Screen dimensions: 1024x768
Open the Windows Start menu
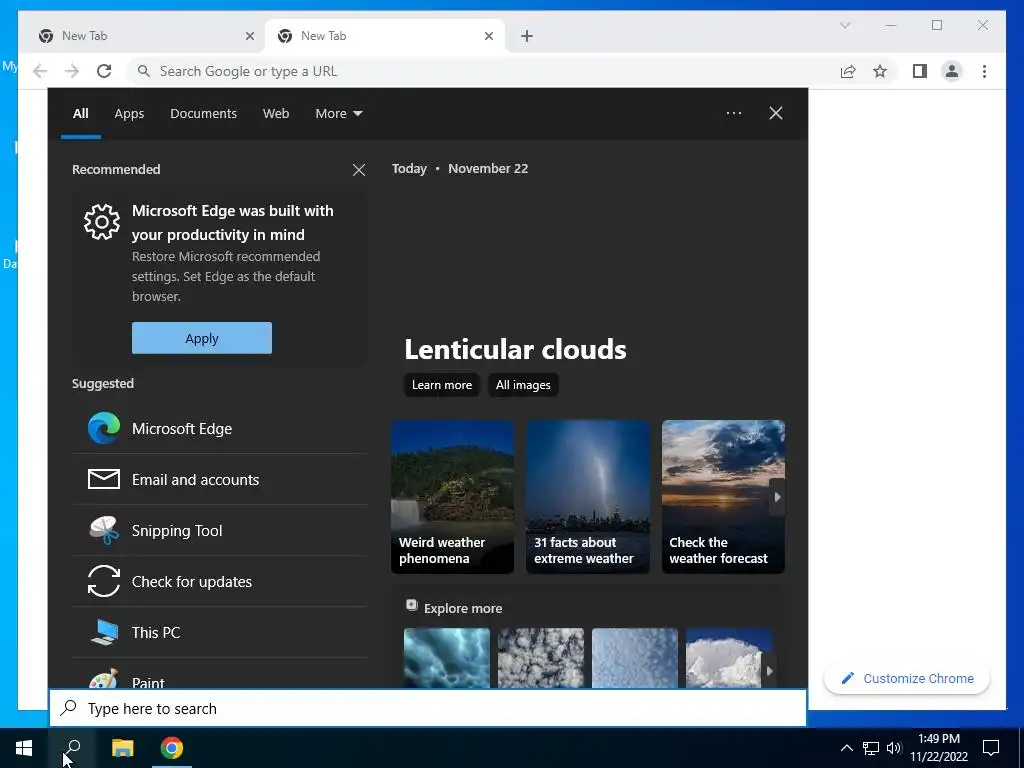[x=24, y=748]
